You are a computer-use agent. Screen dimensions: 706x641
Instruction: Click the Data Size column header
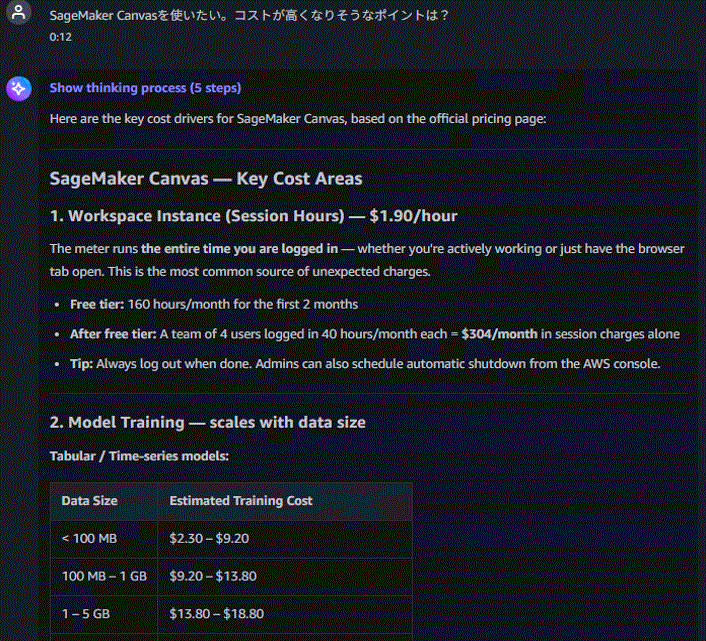tap(104, 501)
